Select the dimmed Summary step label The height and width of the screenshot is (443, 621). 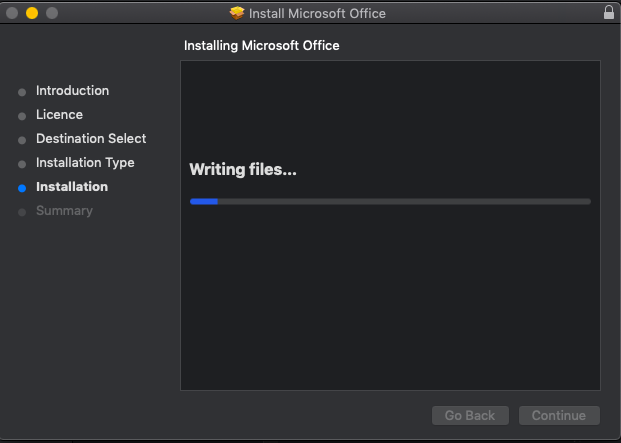tap(64, 211)
